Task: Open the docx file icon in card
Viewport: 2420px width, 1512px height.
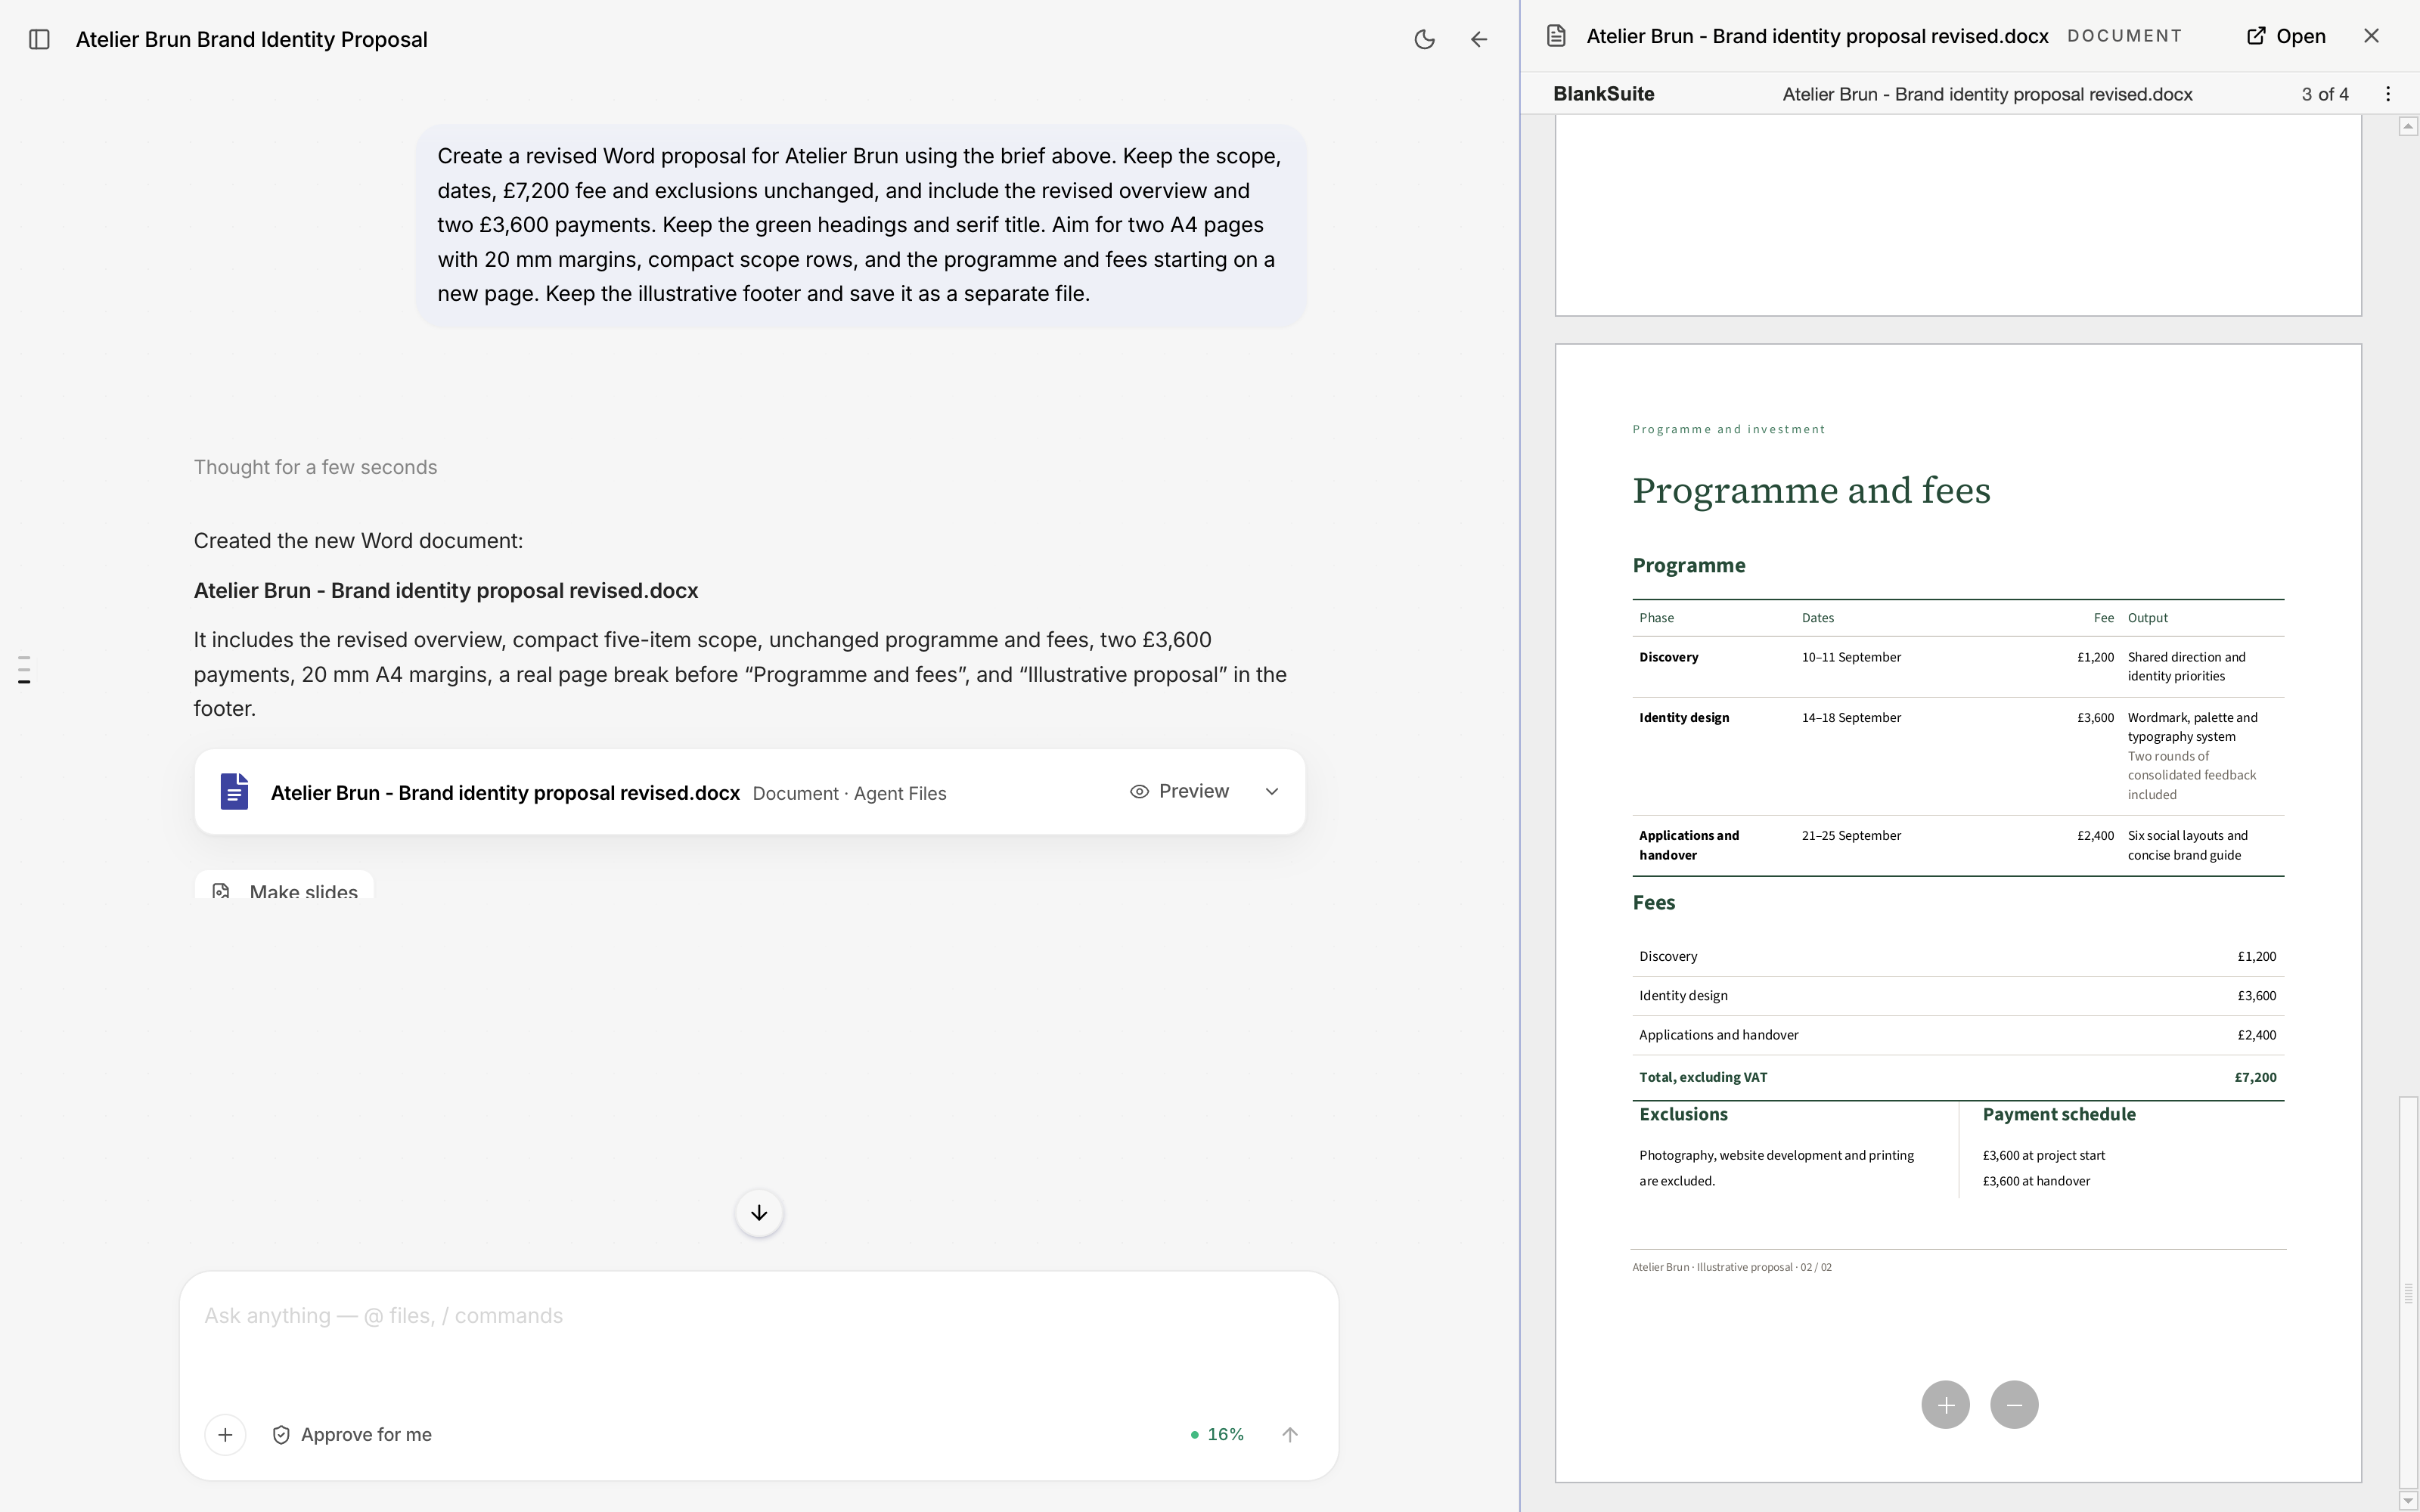Action: pyautogui.click(x=234, y=791)
